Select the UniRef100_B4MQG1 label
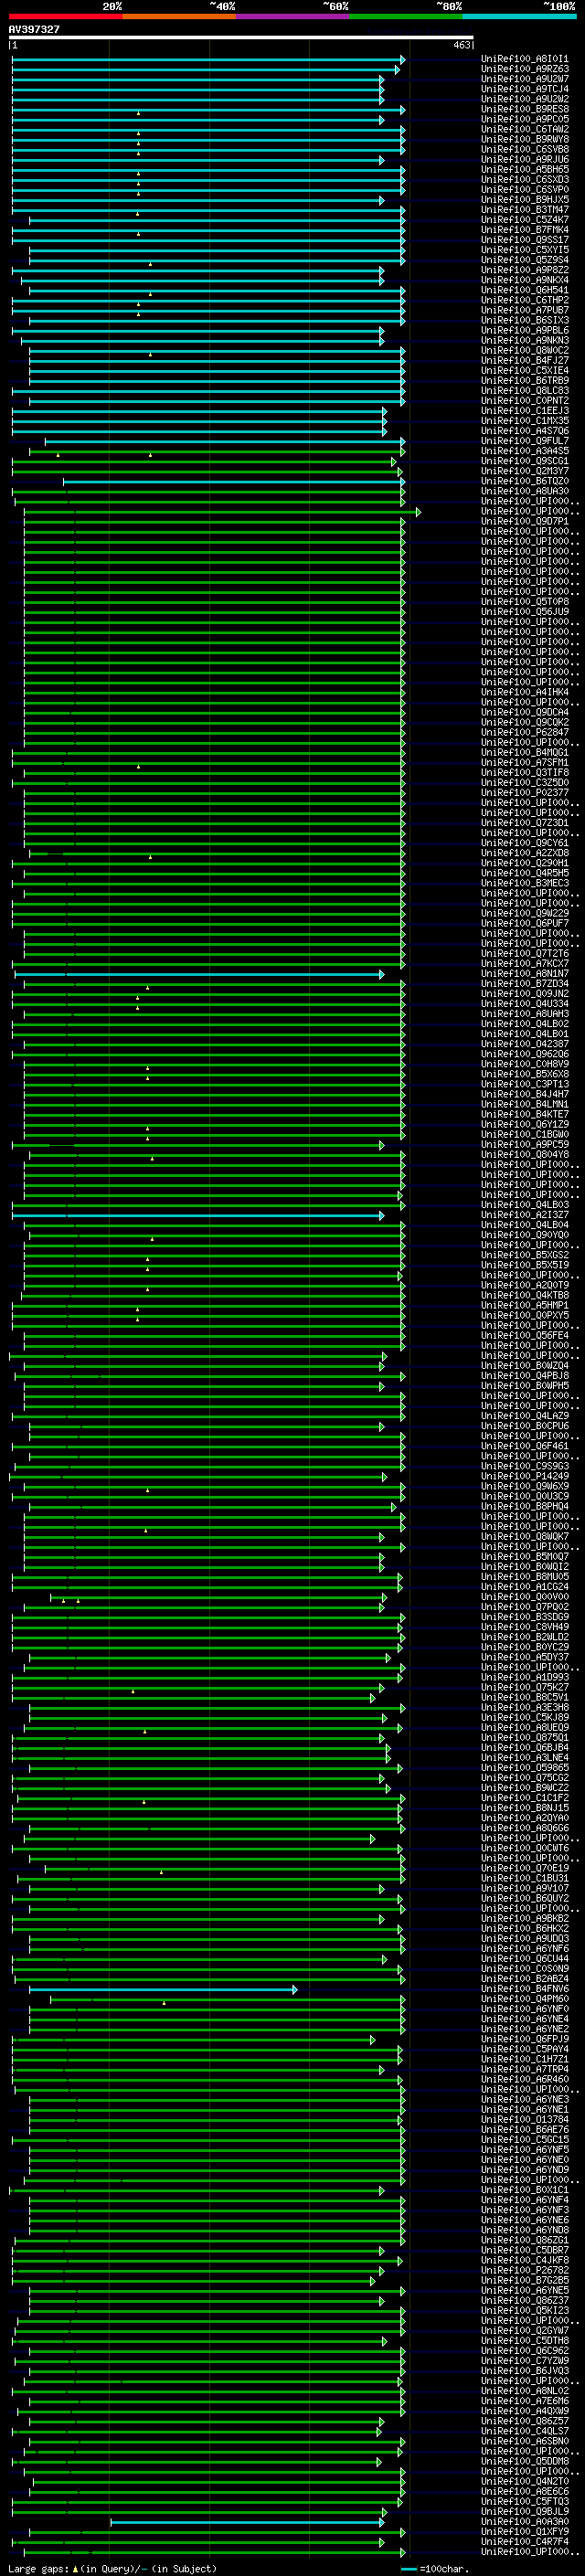 tap(525, 753)
